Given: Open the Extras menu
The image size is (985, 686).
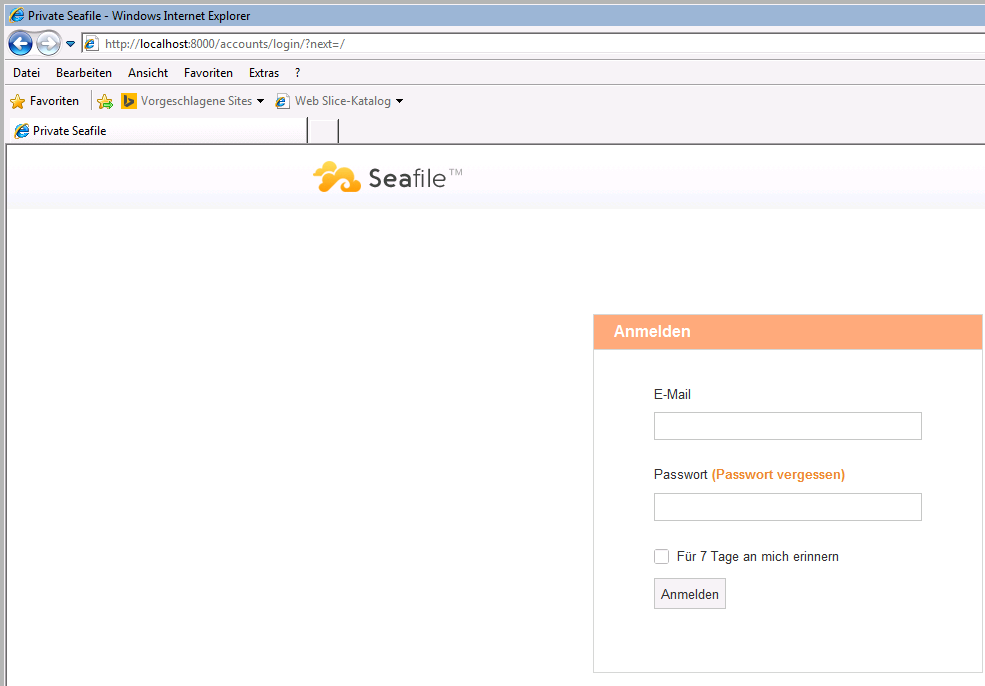Looking at the screenshot, I should point(264,73).
